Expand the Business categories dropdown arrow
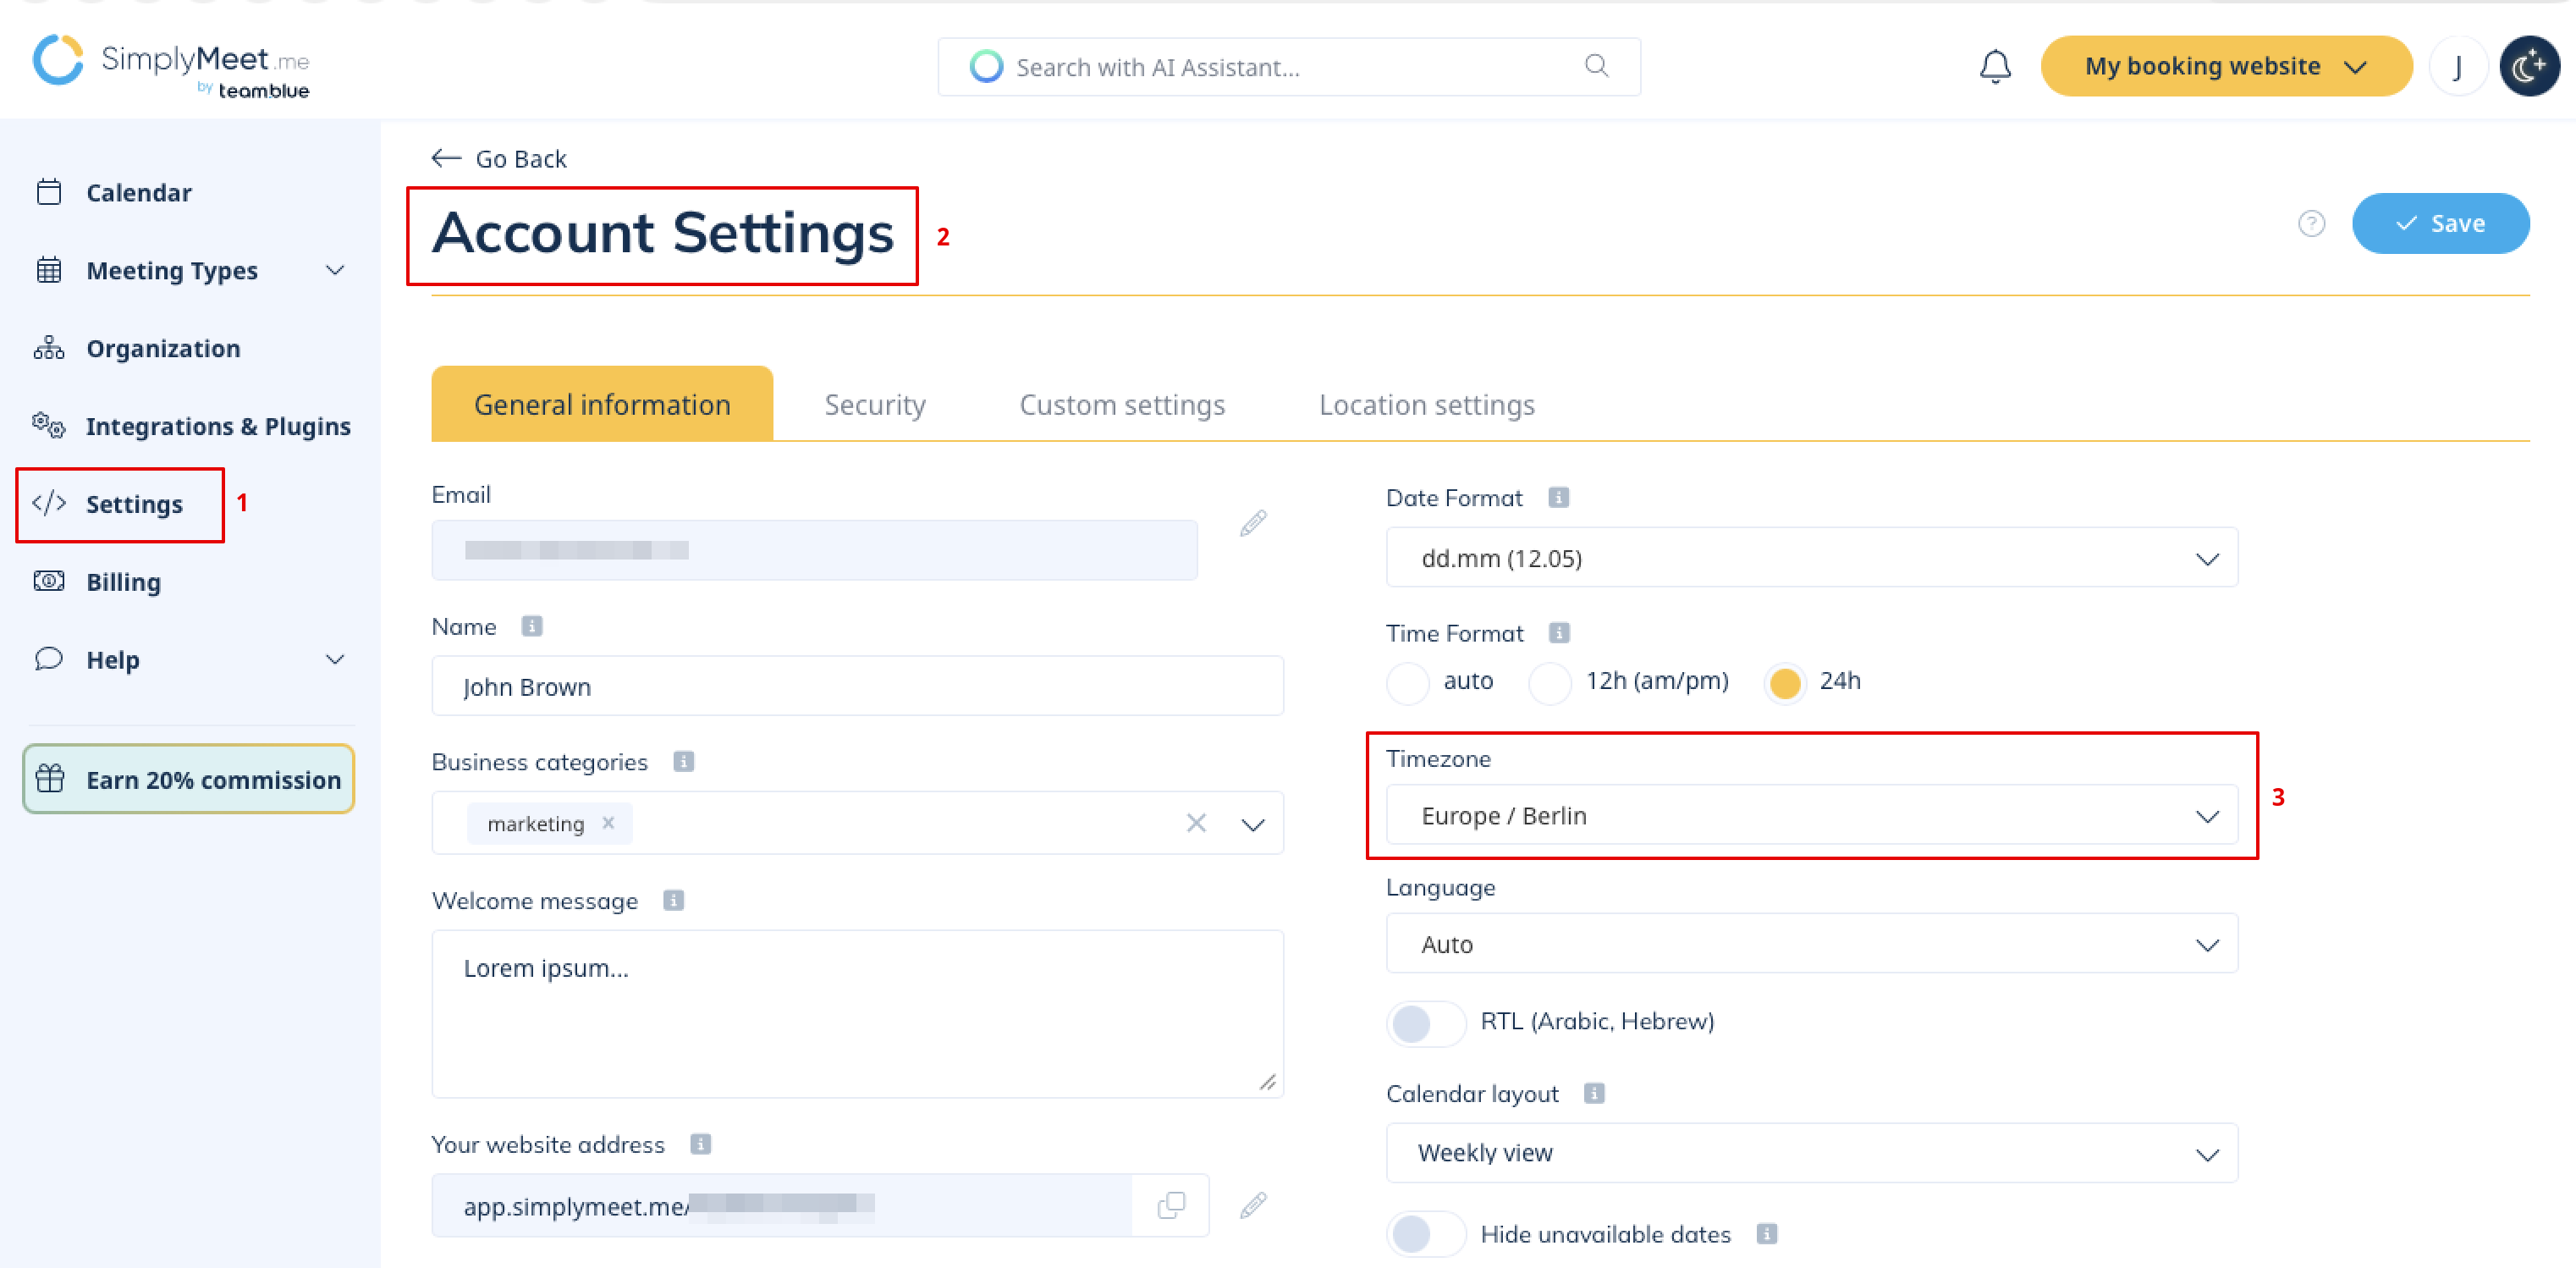 1253,824
